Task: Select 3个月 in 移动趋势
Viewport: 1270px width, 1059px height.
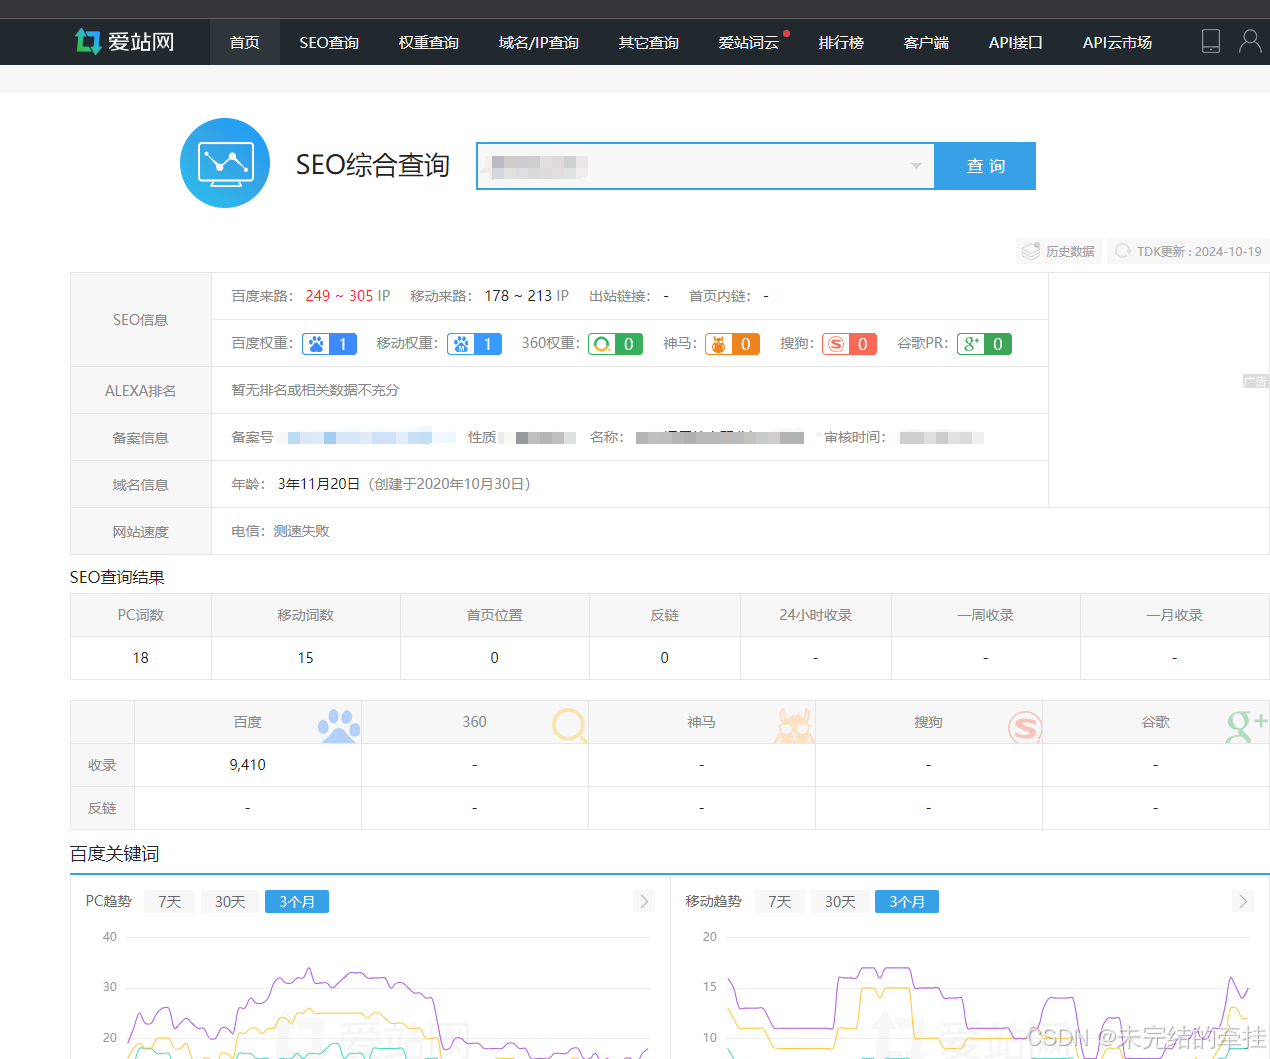Action: [907, 901]
